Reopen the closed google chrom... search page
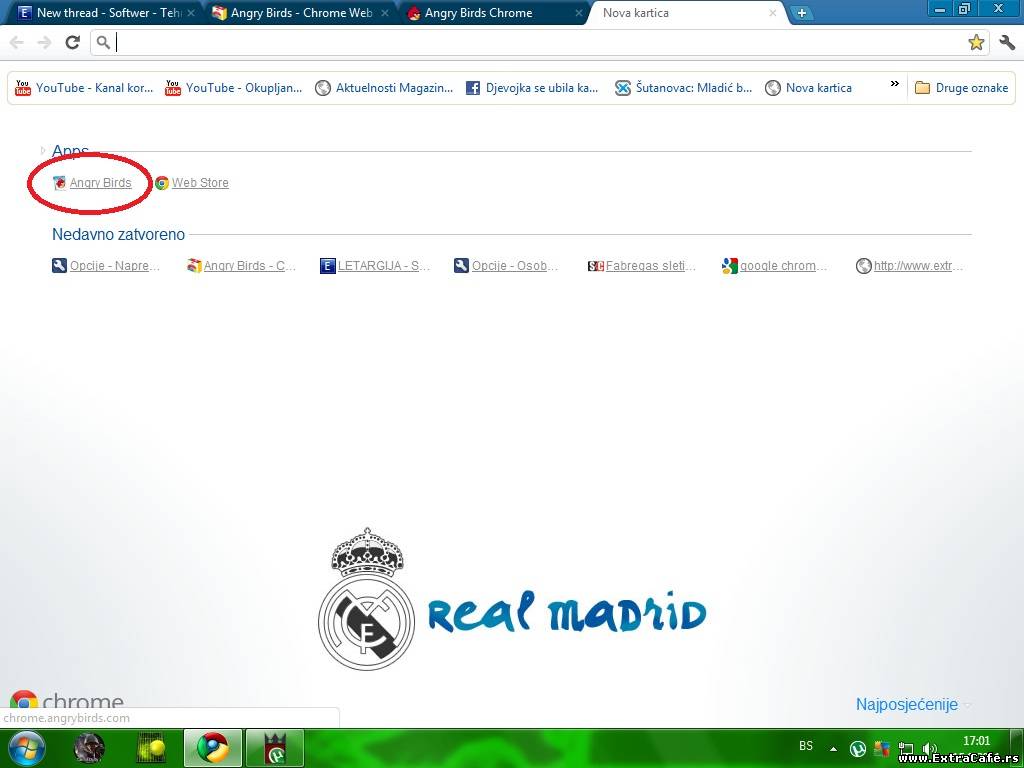The image size is (1024, 768). pos(775,266)
